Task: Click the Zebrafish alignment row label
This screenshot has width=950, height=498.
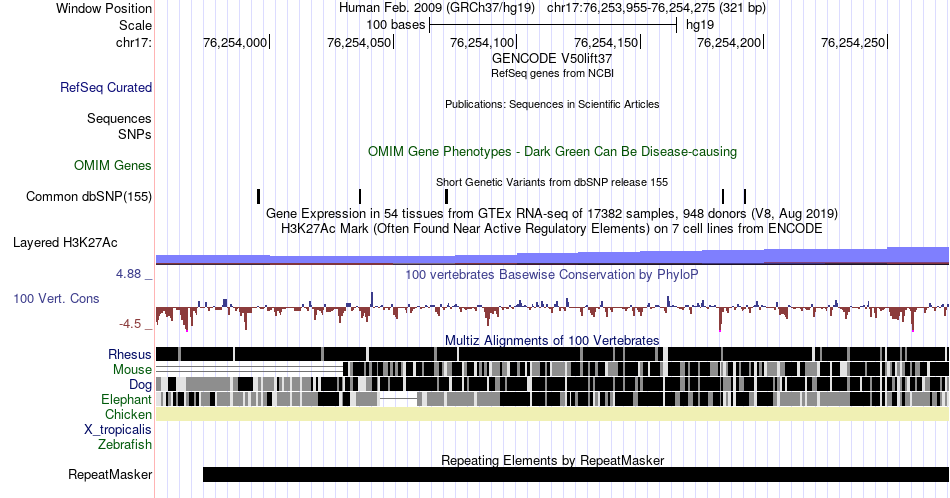Action: click(x=125, y=445)
